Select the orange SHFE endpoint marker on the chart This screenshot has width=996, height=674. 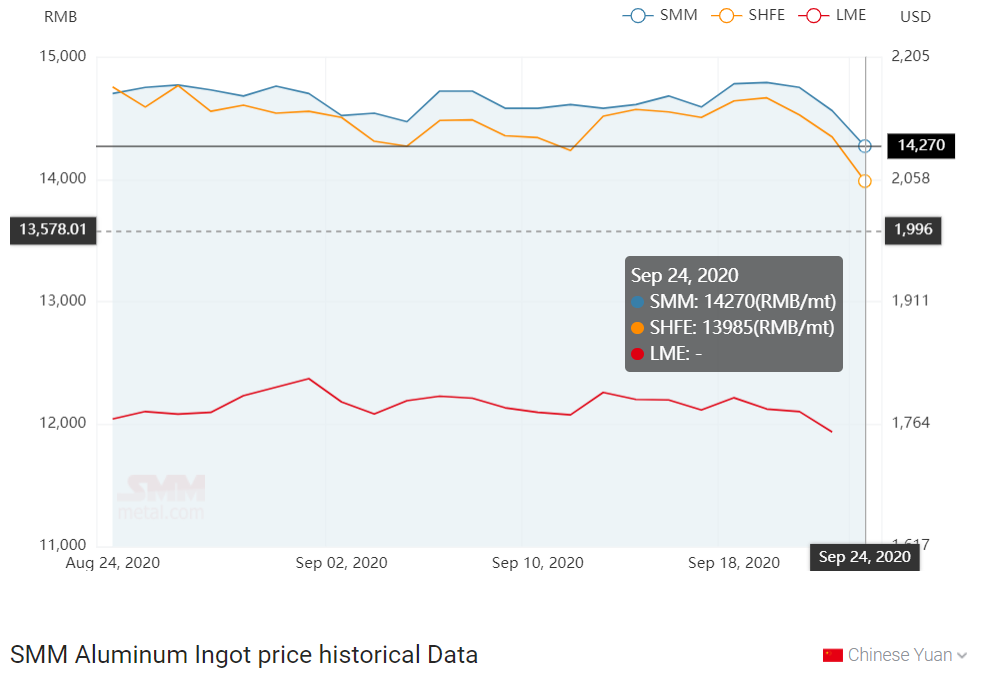[864, 180]
